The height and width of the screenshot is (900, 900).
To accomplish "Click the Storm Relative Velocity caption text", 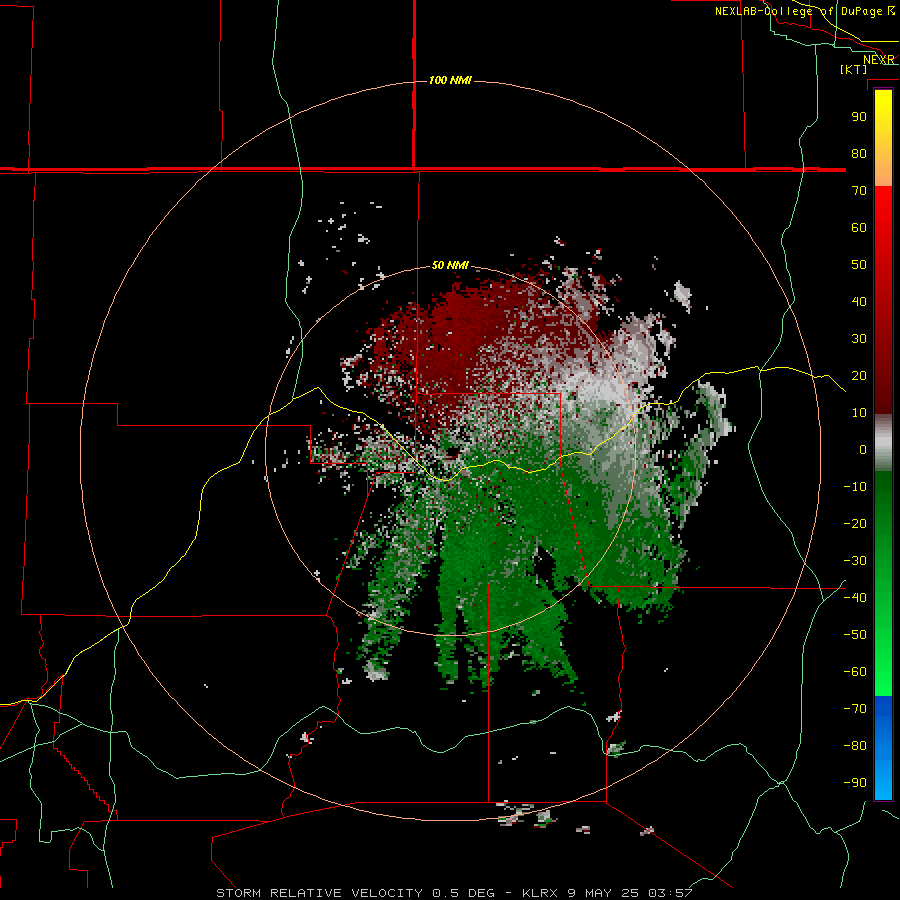I will click(x=454, y=893).
